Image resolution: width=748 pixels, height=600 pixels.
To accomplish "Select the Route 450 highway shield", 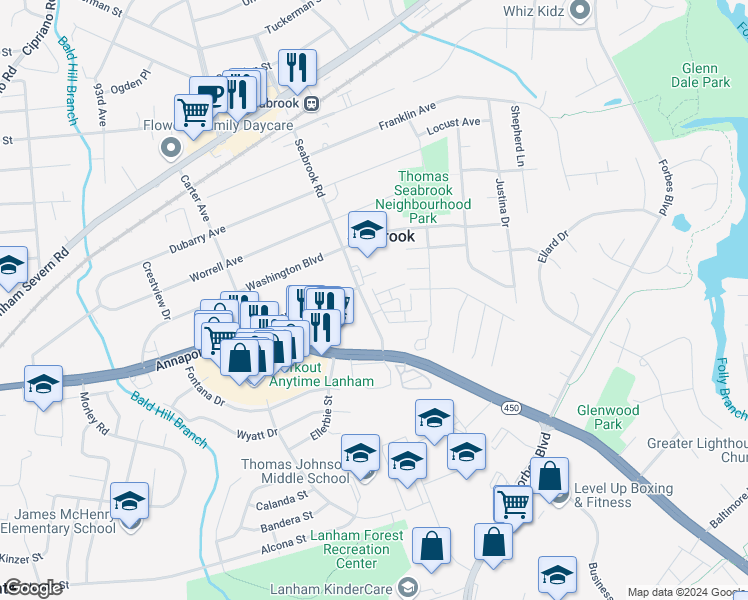I will [511, 408].
